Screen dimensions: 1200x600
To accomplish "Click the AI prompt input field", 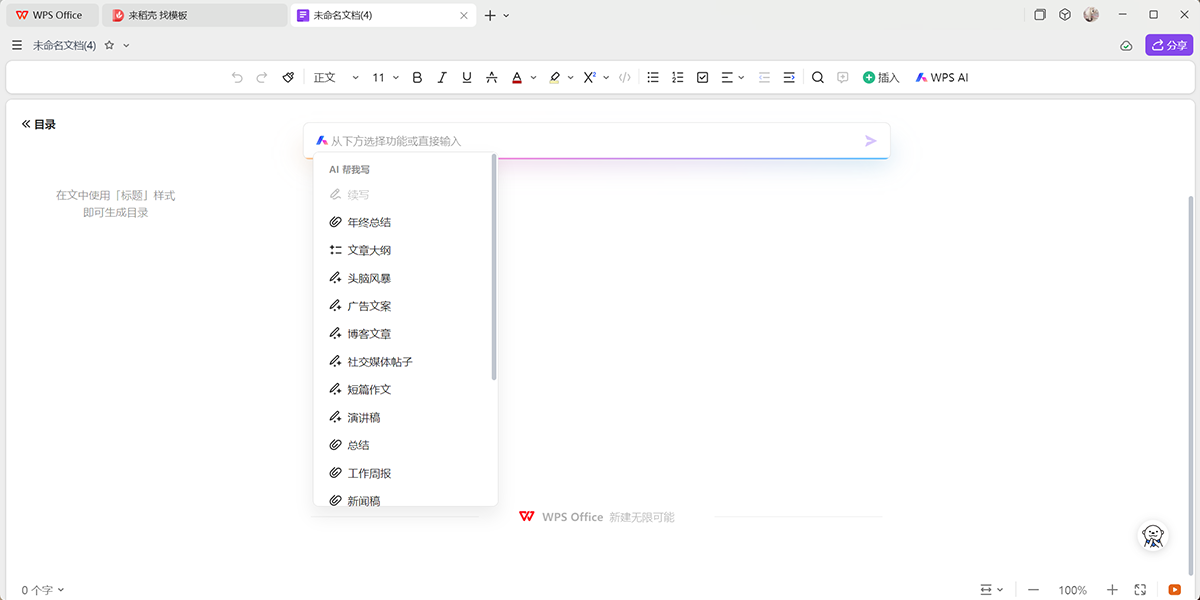I will (x=590, y=140).
